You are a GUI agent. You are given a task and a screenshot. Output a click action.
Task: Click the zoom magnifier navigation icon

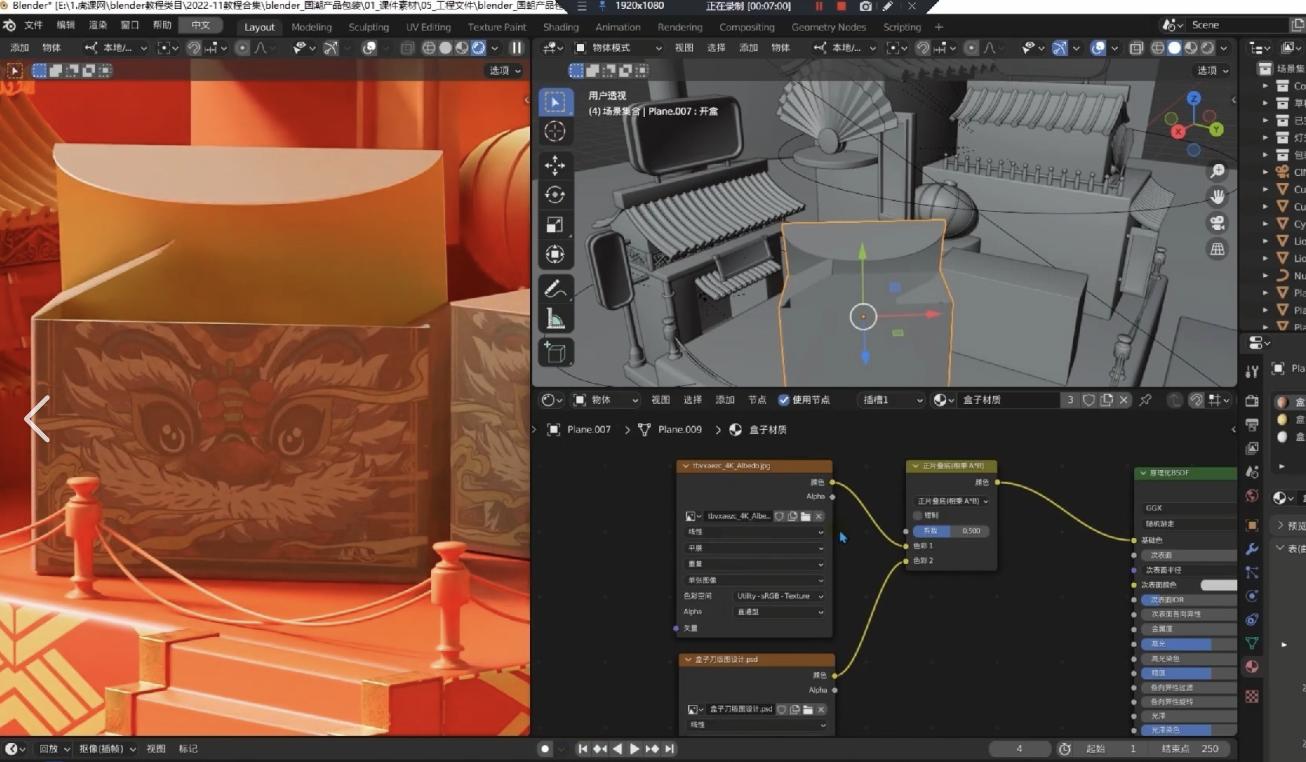(1217, 171)
